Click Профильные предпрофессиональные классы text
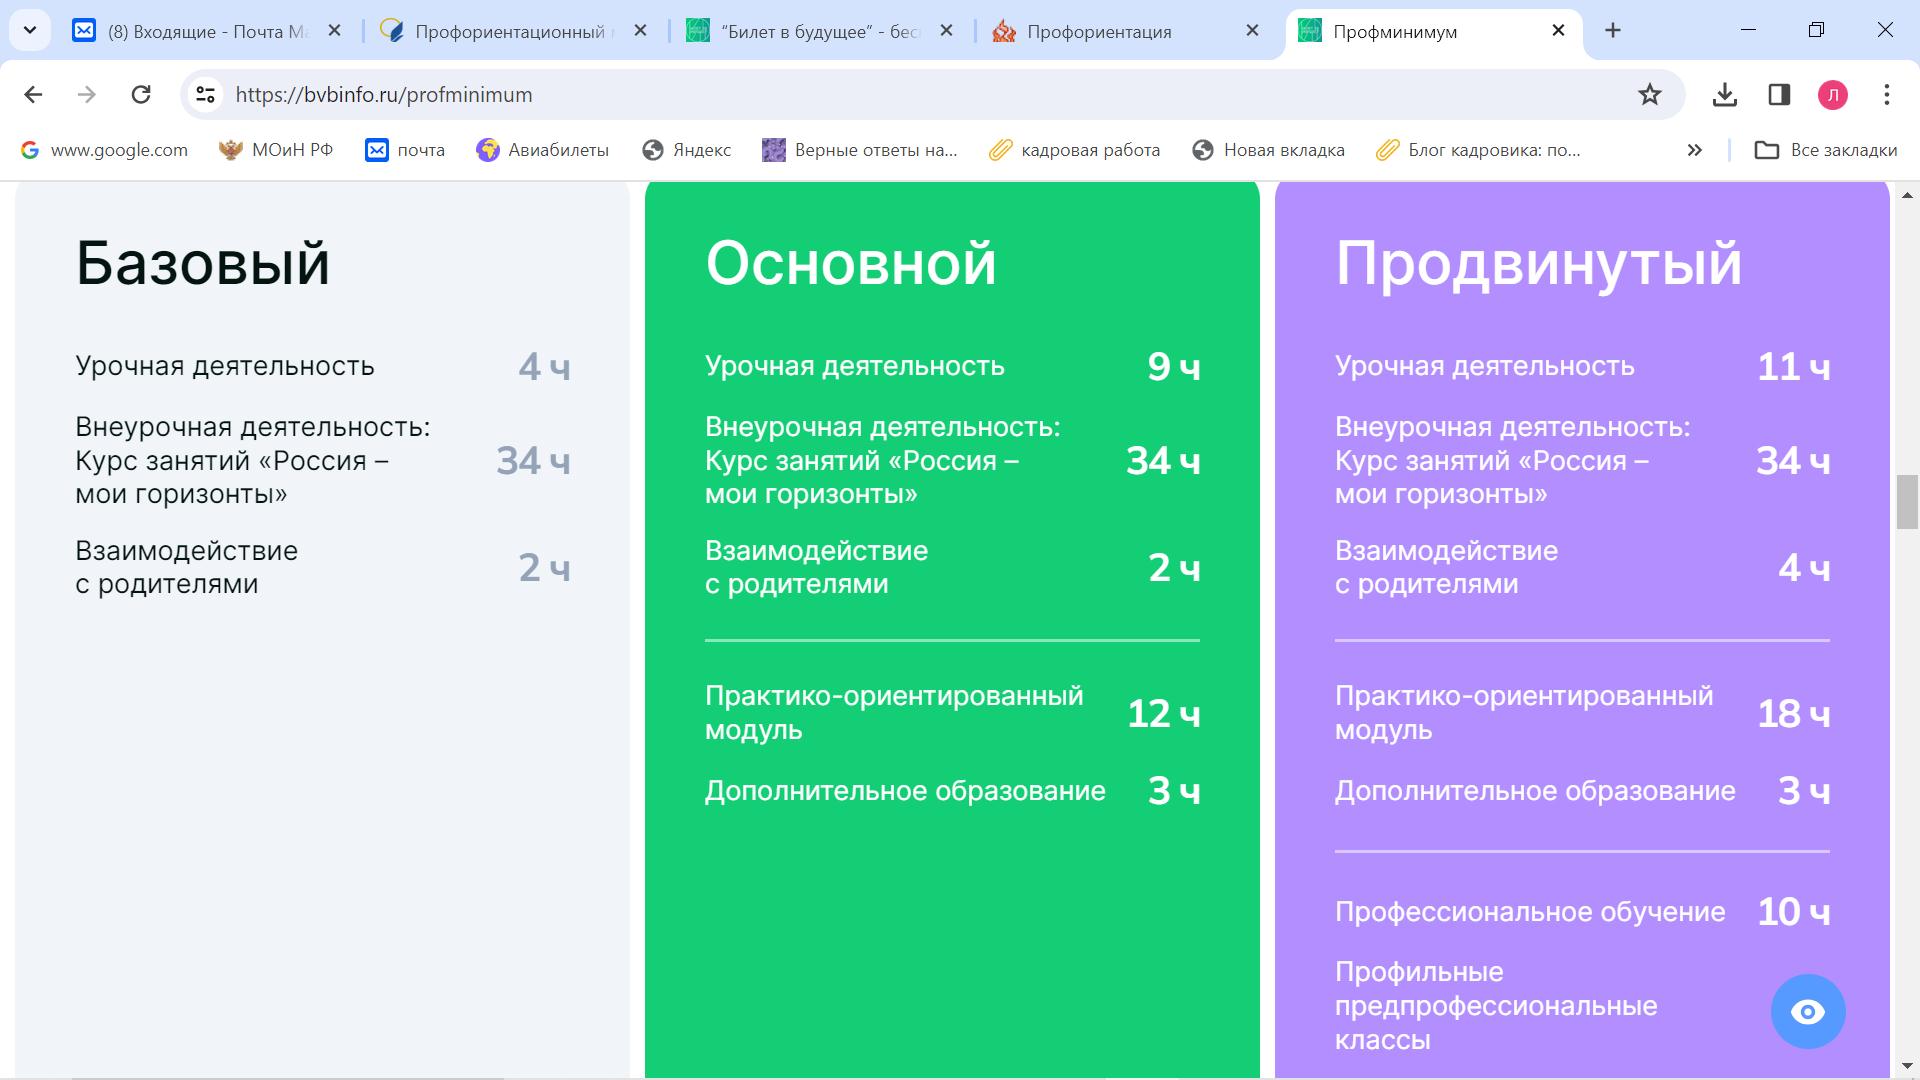 coord(1496,1006)
